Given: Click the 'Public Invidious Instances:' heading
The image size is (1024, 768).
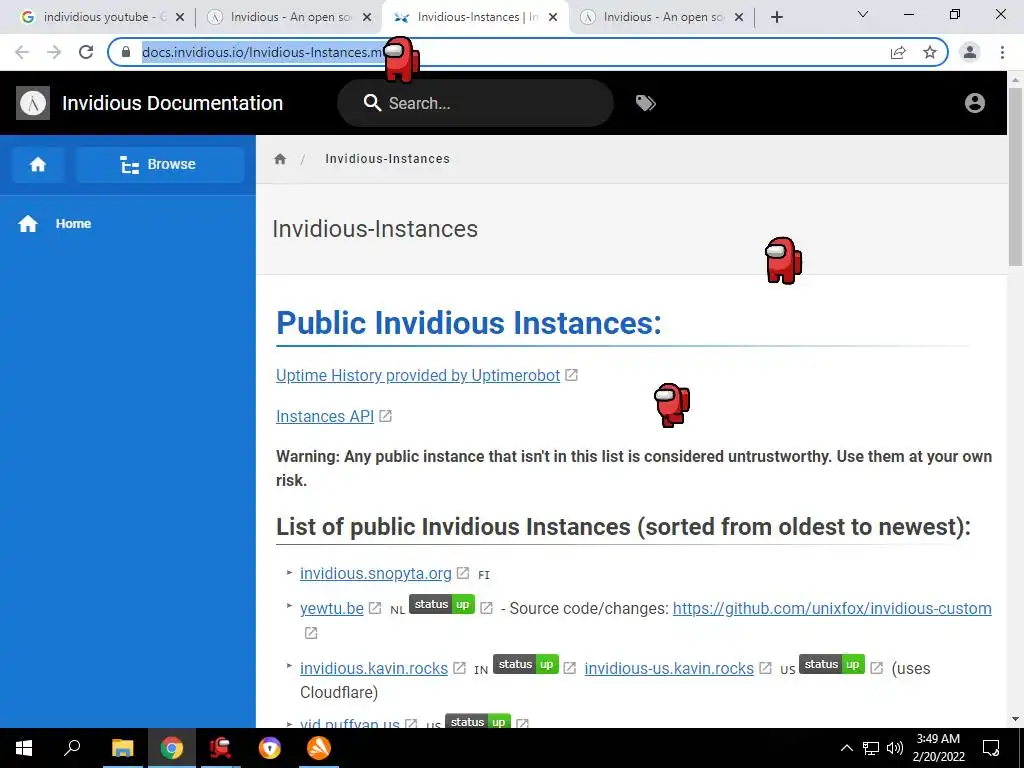Looking at the screenshot, I should [469, 323].
